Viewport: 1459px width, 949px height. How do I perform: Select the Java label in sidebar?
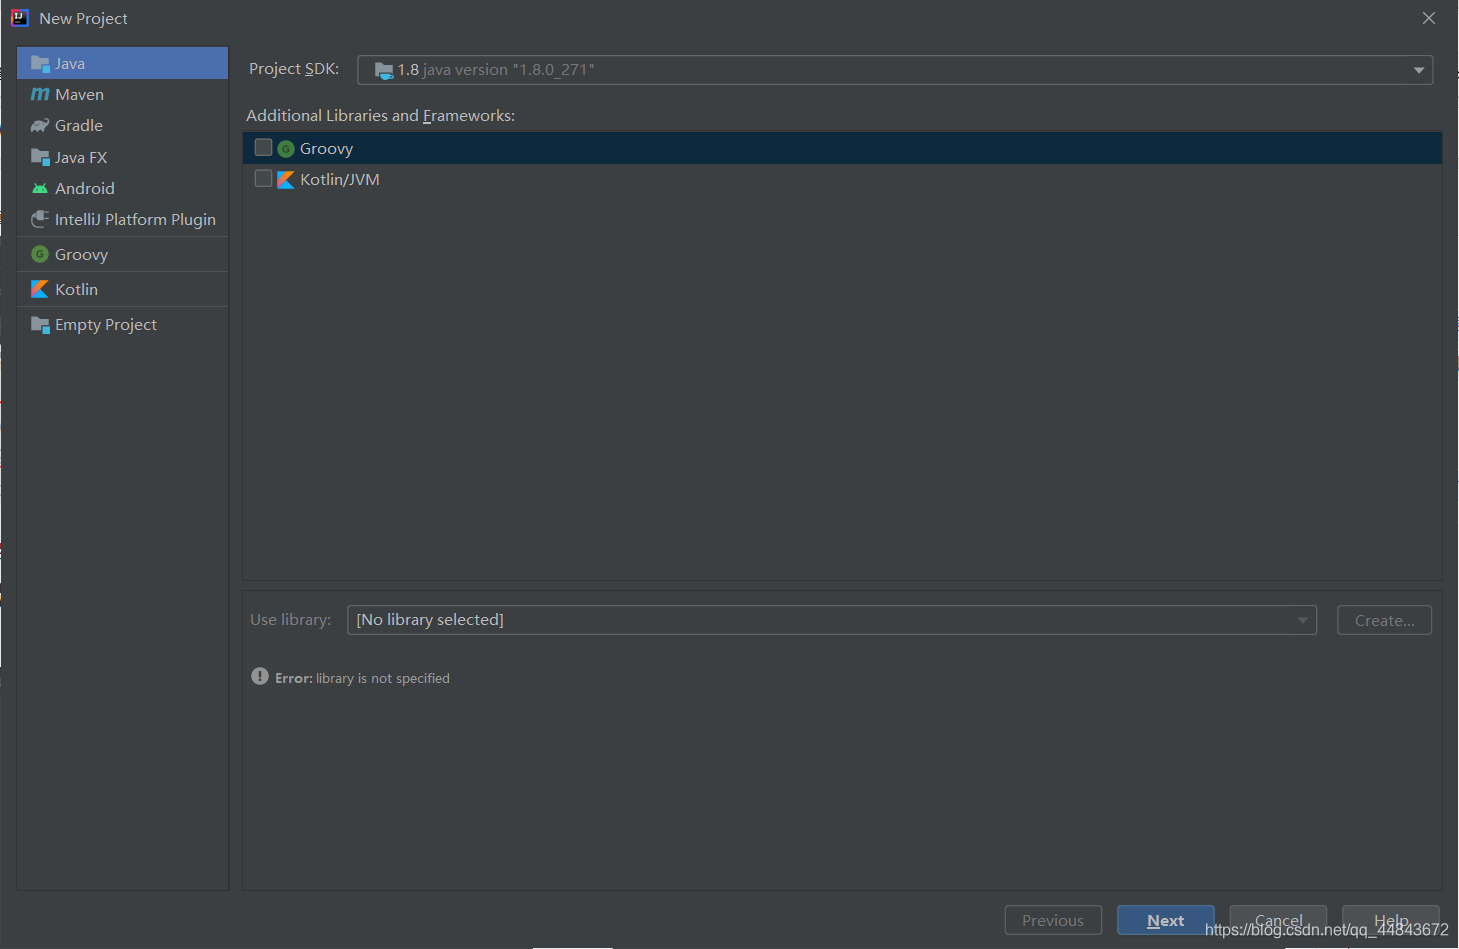pyautogui.click(x=70, y=63)
